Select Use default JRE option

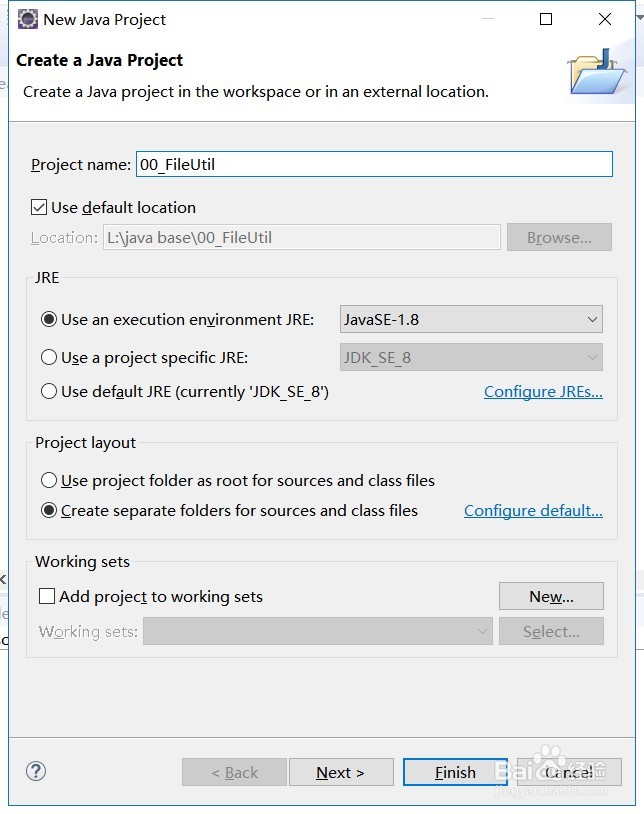(49, 391)
